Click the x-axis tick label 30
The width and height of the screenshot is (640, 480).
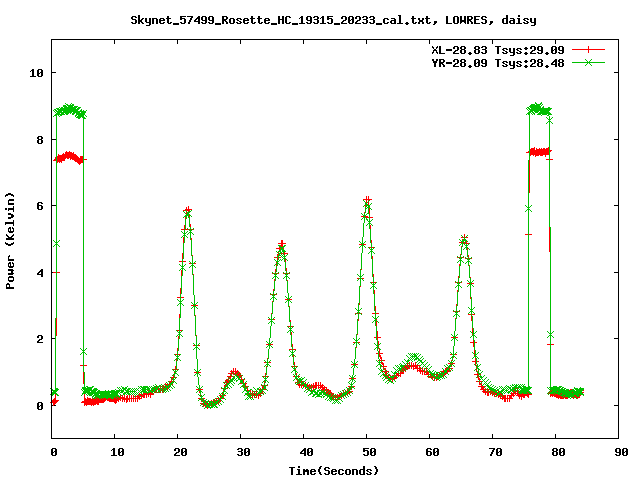243,452
